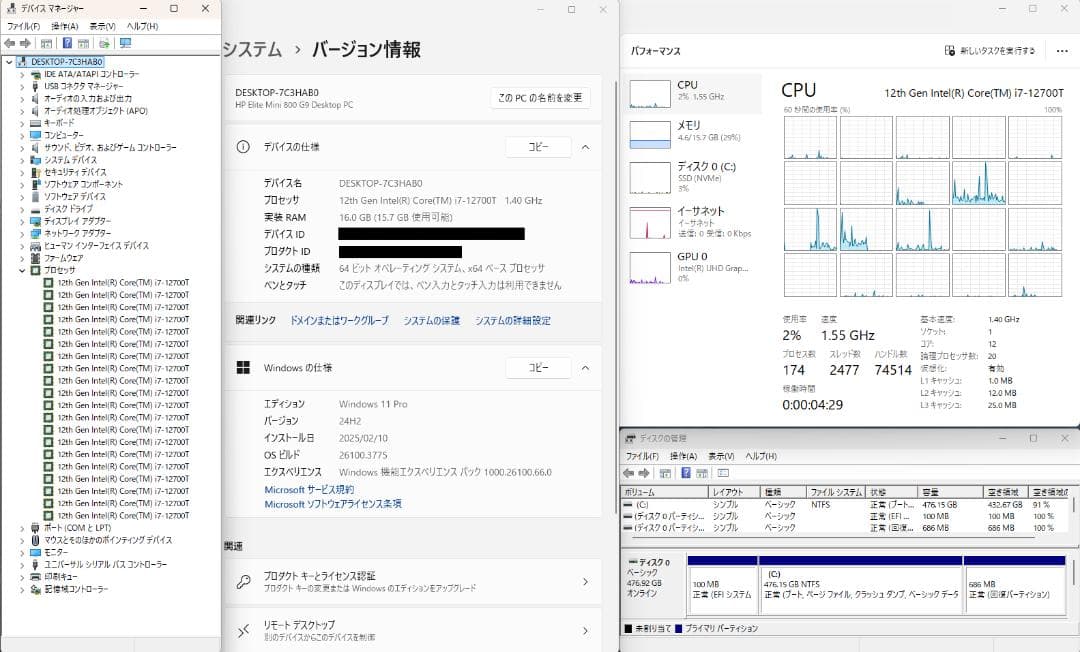
Task: Click the Back arrow in Device Manager toolbar
Action: pos(10,43)
